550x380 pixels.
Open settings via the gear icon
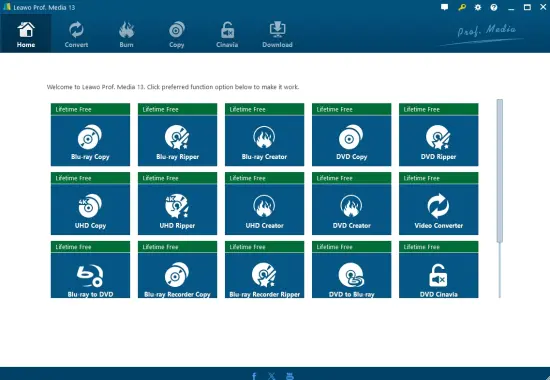point(478,7)
